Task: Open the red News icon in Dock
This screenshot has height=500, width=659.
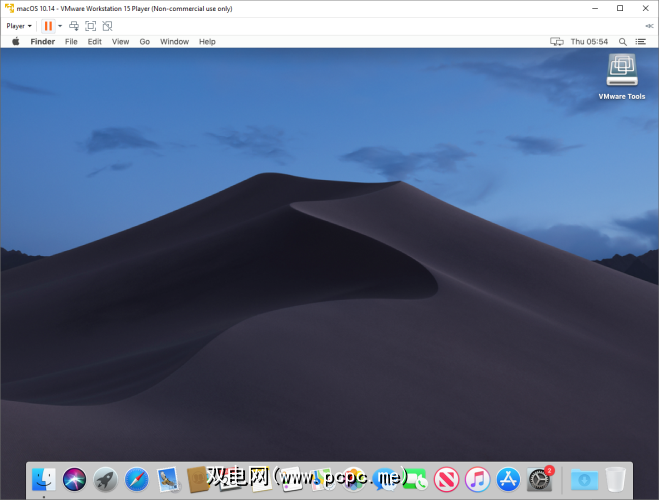Action: [x=446, y=479]
